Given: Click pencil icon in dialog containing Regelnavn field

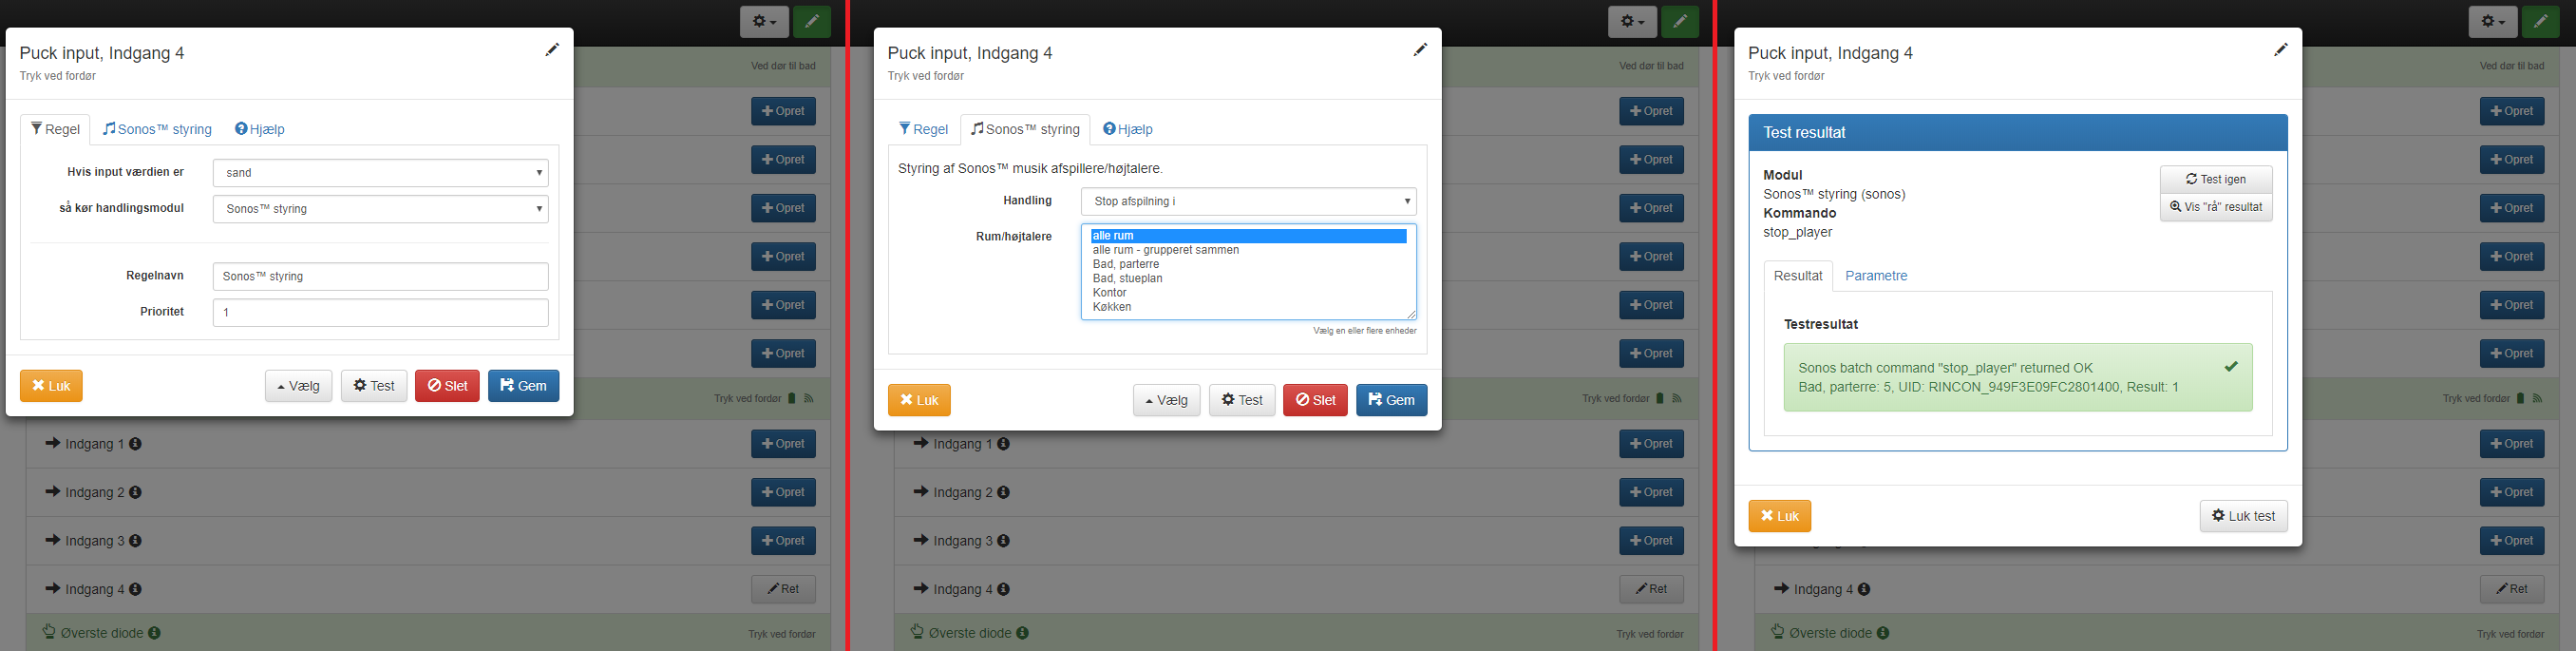Looking at the screenshot, I should (x=552, y=50).
